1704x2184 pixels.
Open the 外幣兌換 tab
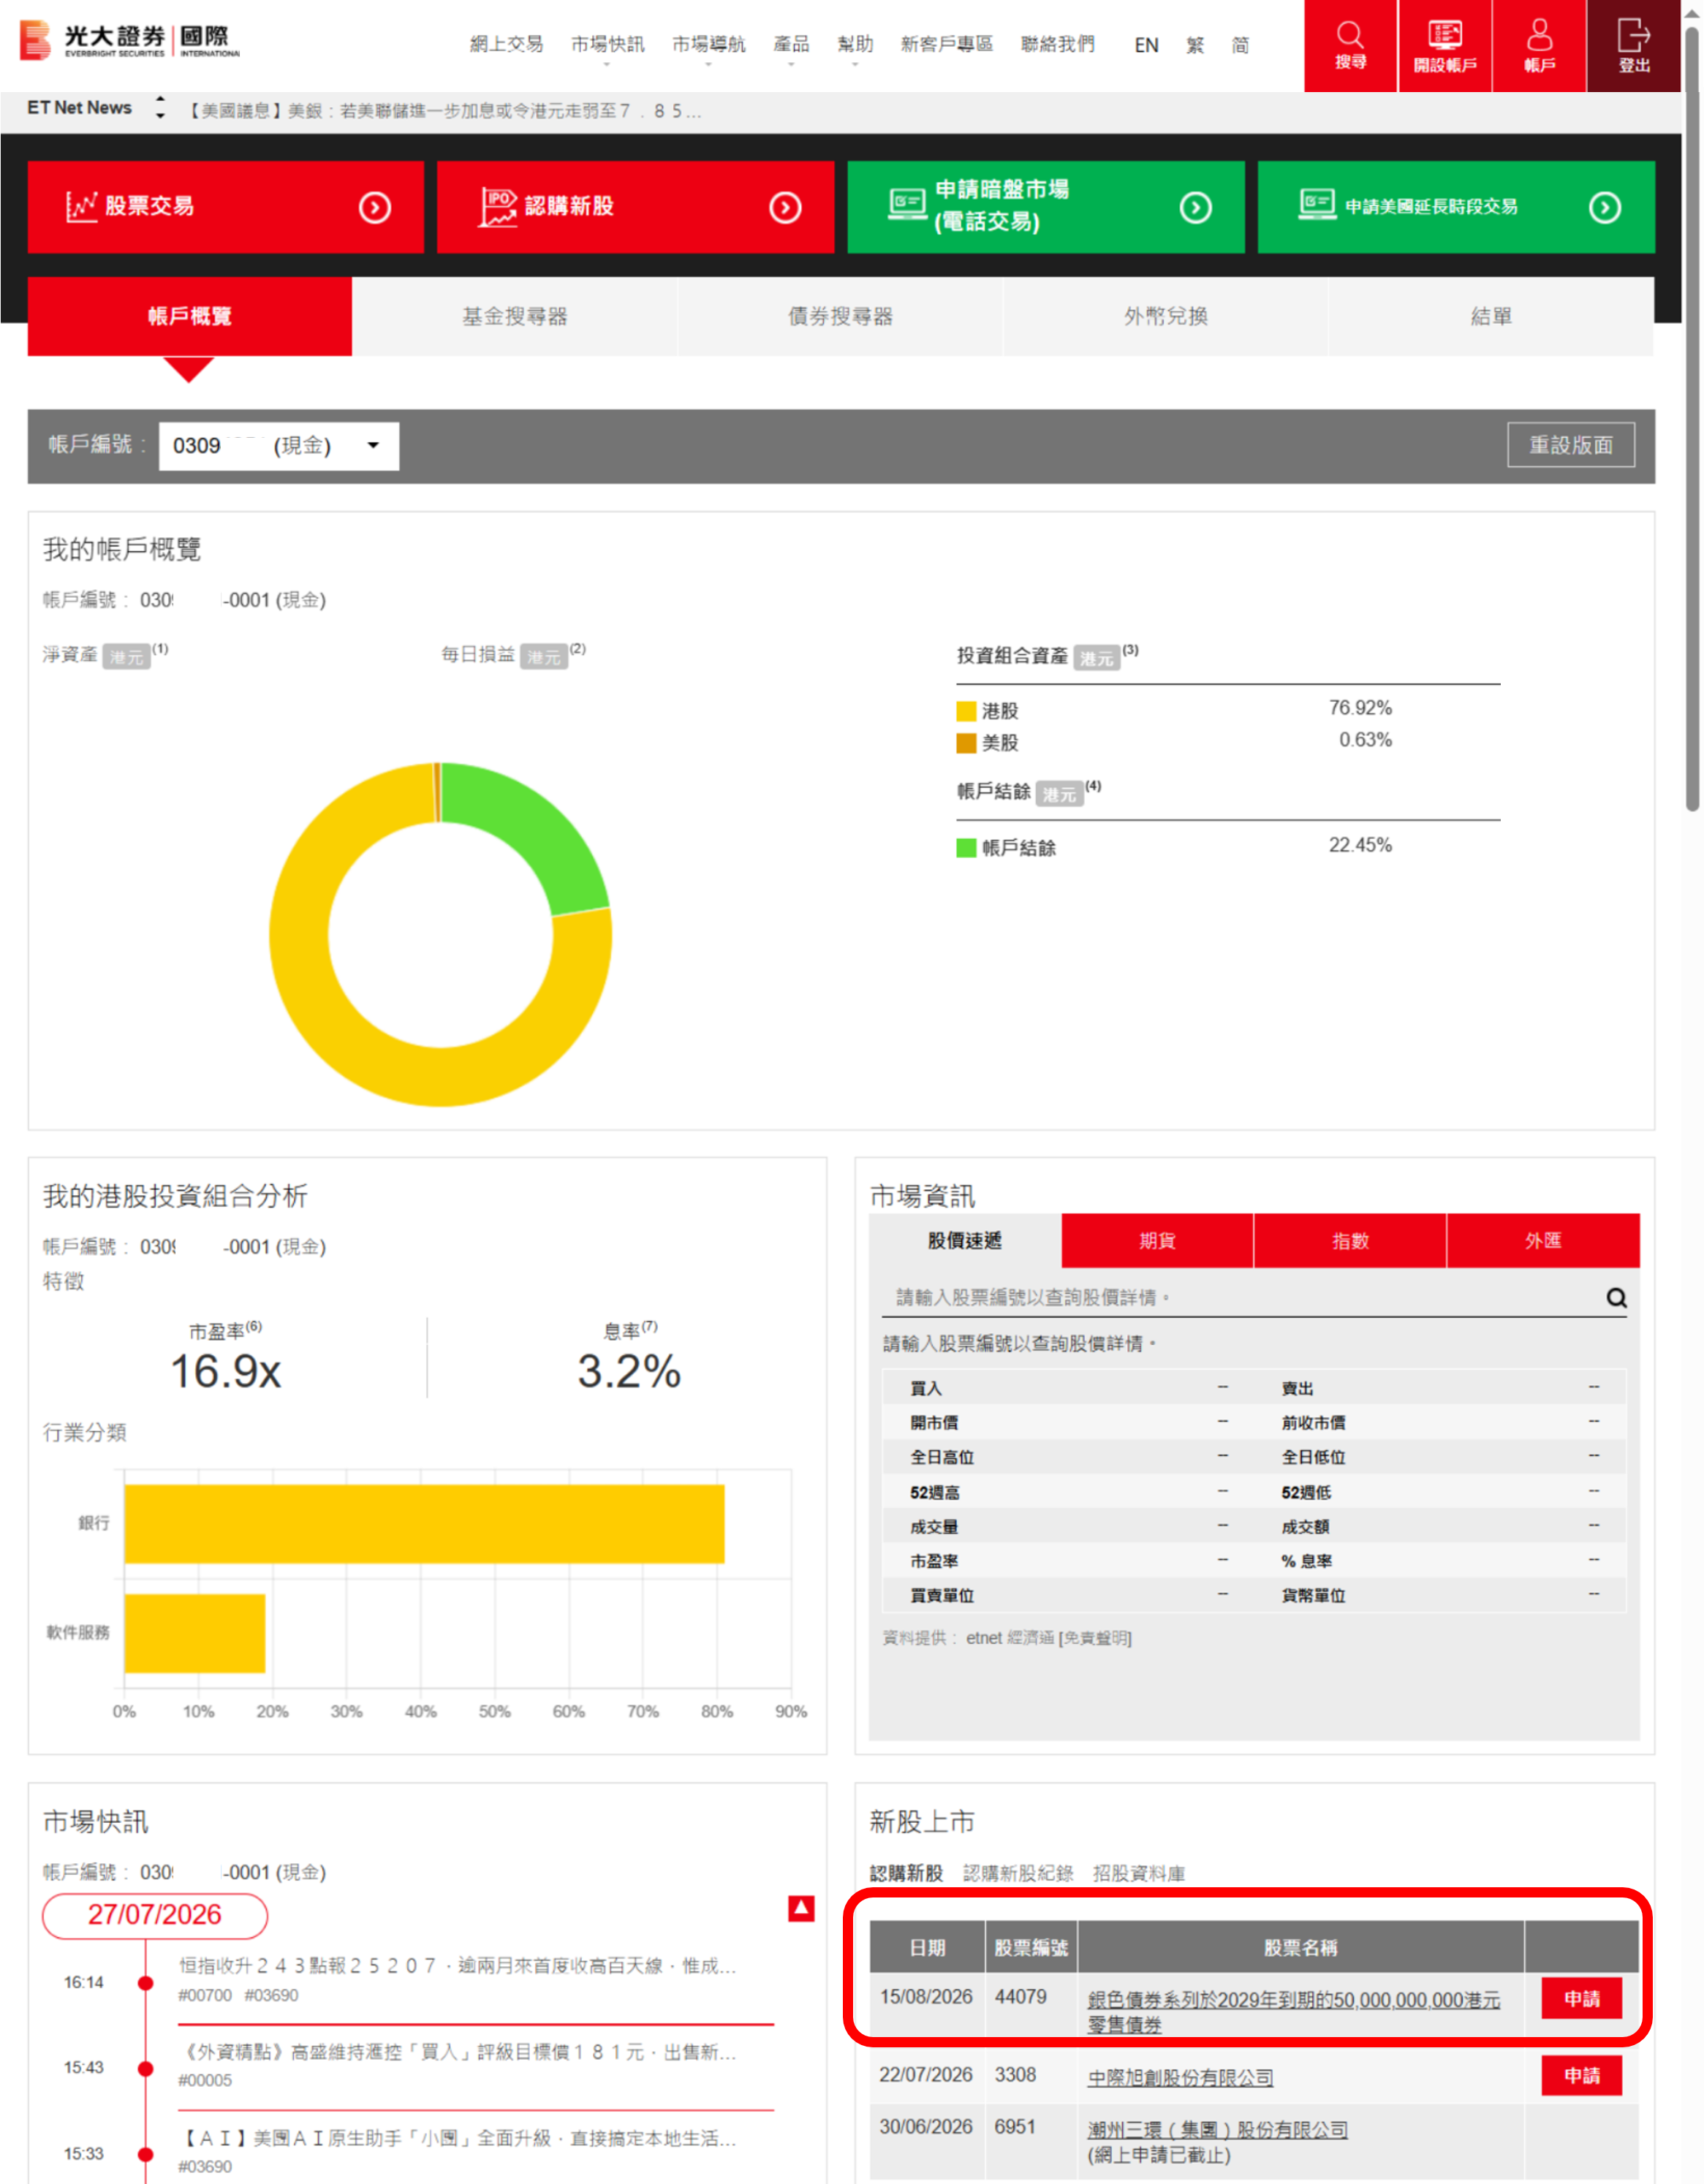tap(1165, 316)
